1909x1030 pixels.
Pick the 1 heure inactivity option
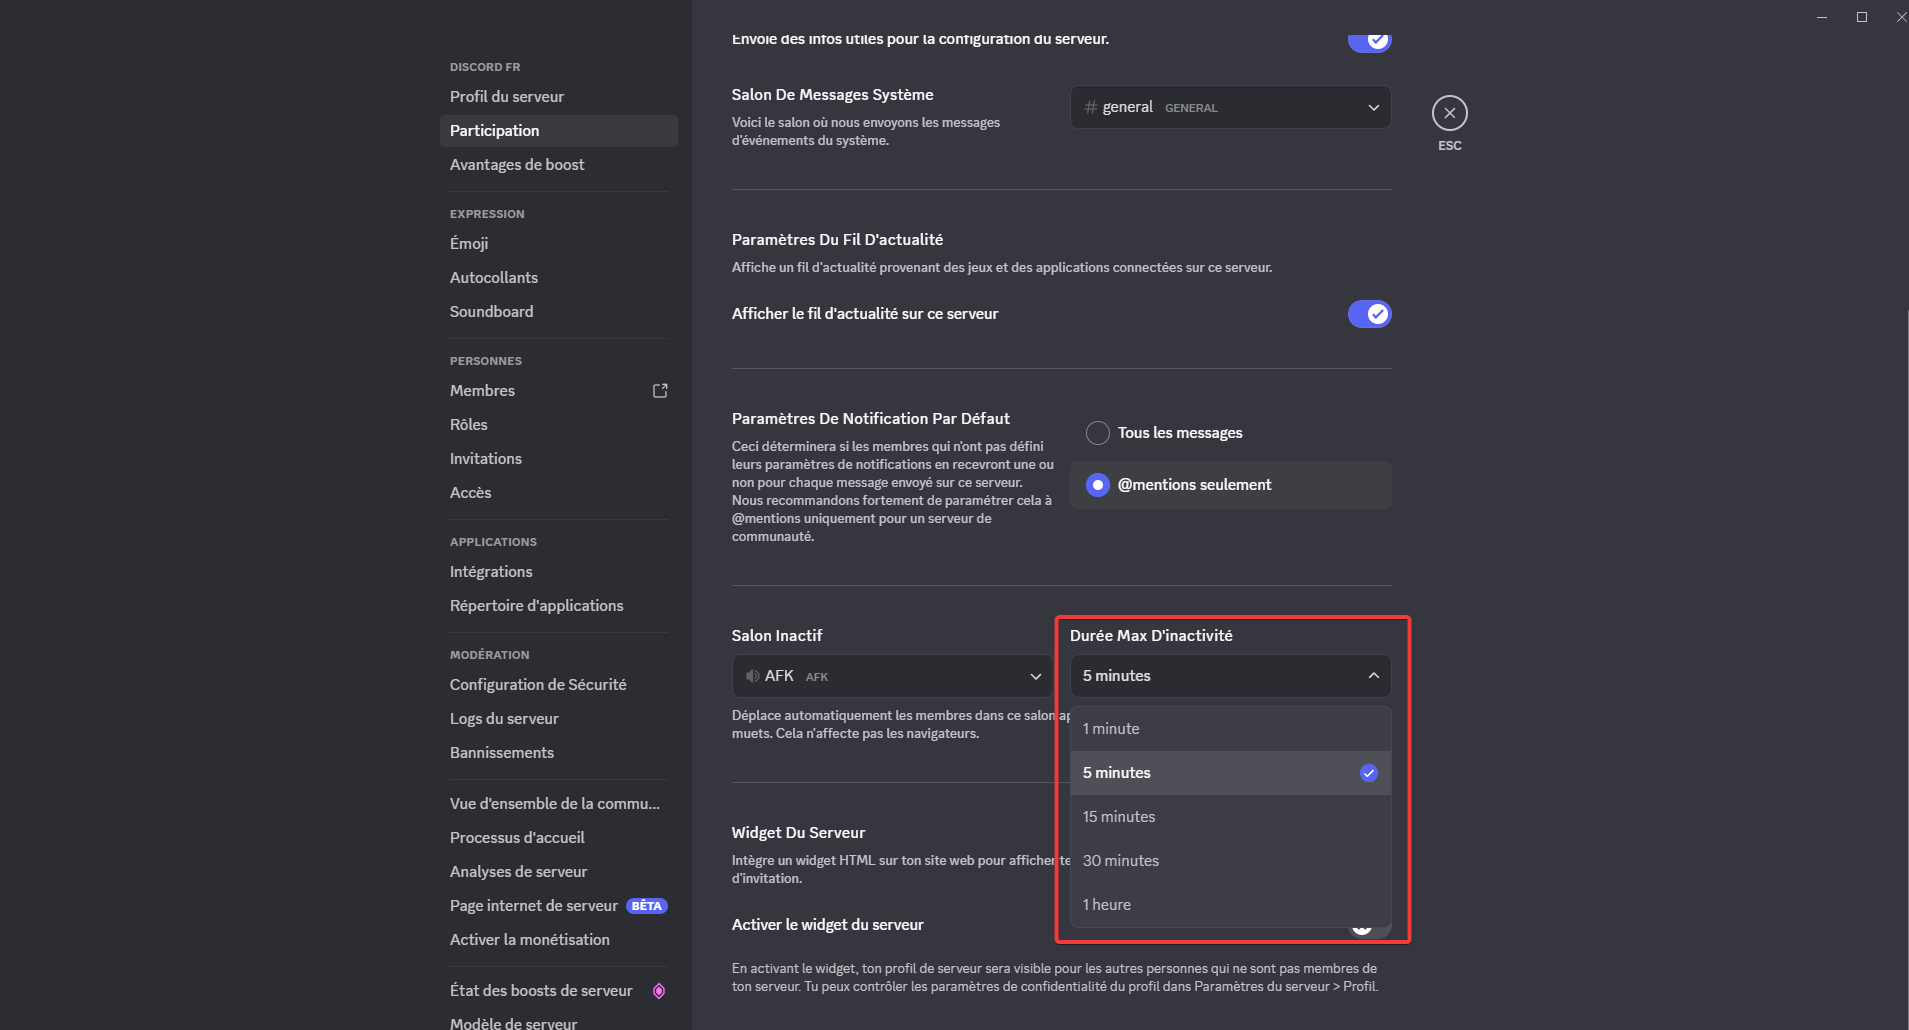point(1107,905)
